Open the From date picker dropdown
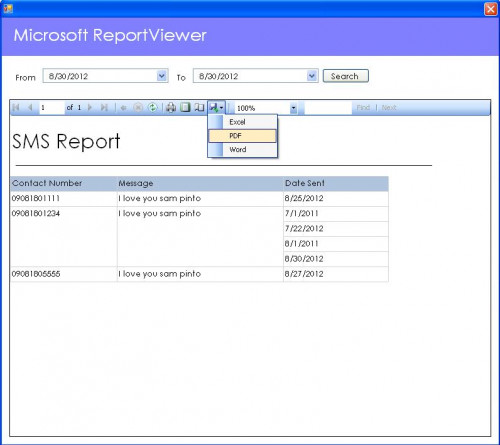The image size is (500, 445). click(x=162, y=76)
